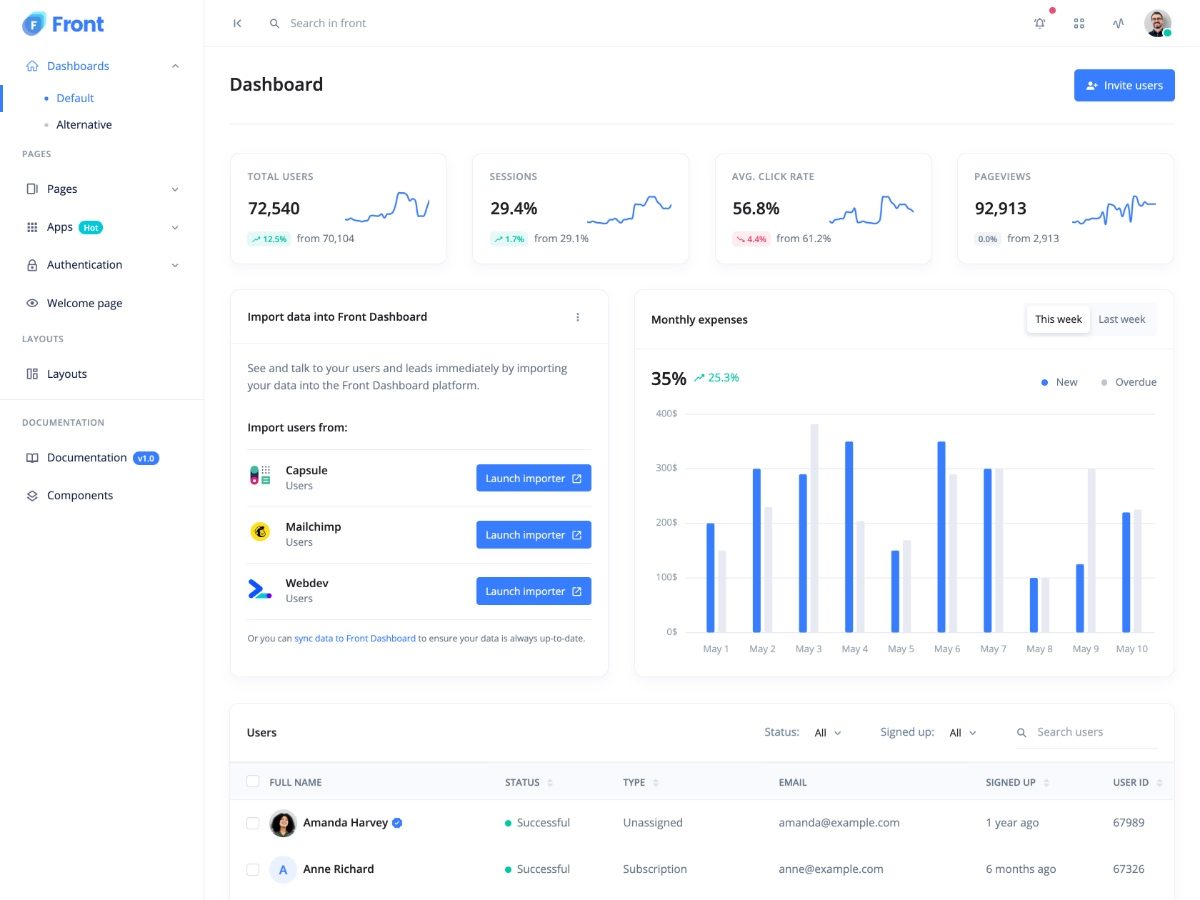Toggle the New series legend marker

click(1045, 382)
